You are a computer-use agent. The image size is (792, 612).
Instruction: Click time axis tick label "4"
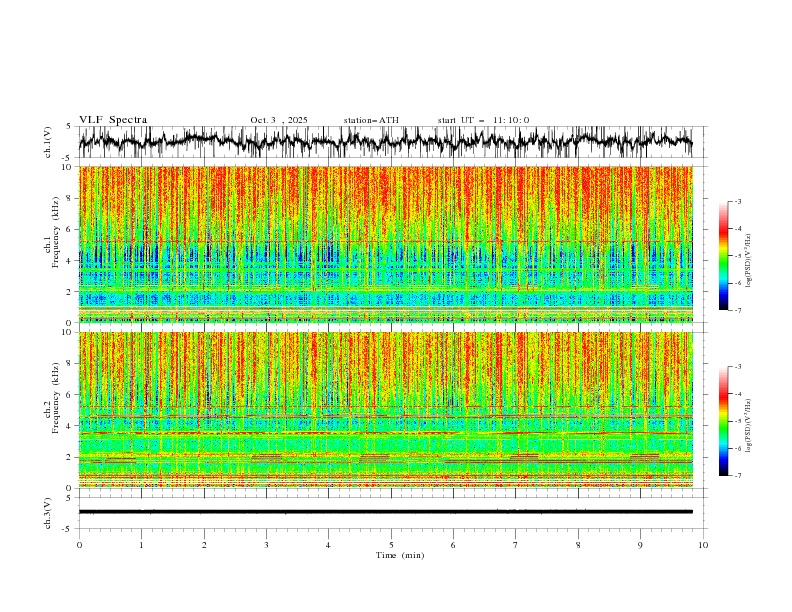(328, 545)
